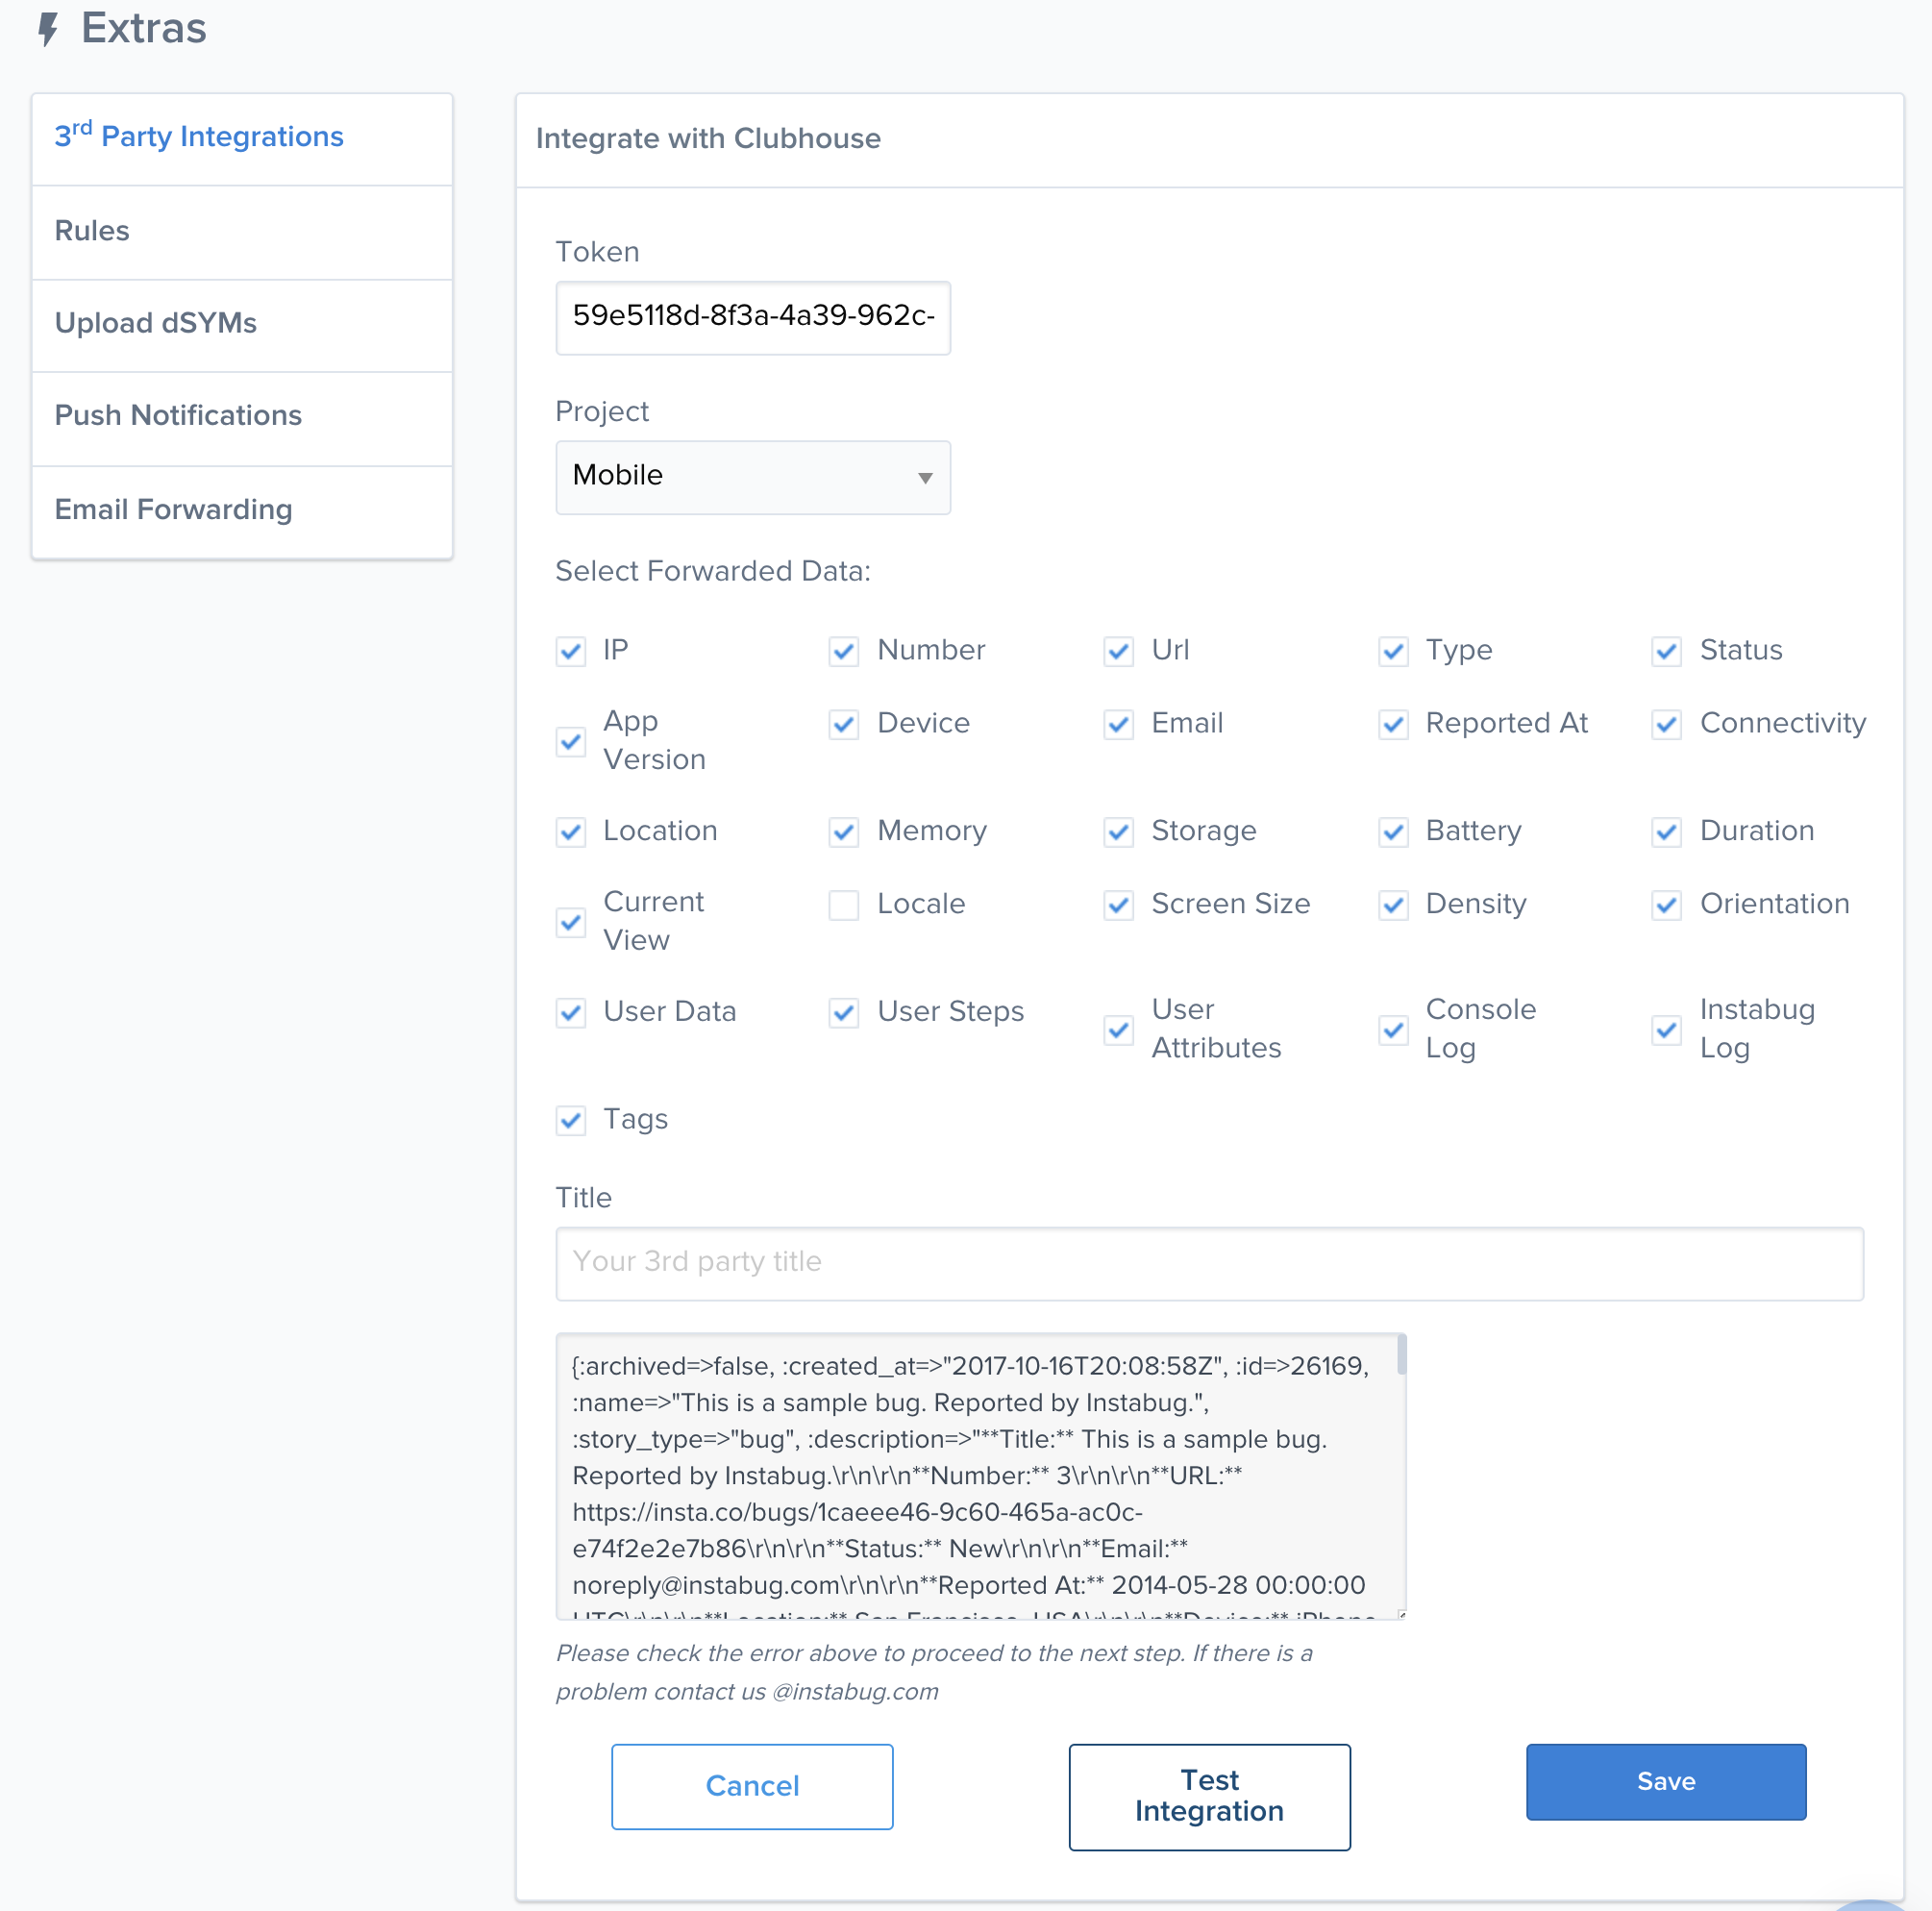Click the Save button
The width and height of the screenshot is (1932, 1911).
[1666, 1781]
